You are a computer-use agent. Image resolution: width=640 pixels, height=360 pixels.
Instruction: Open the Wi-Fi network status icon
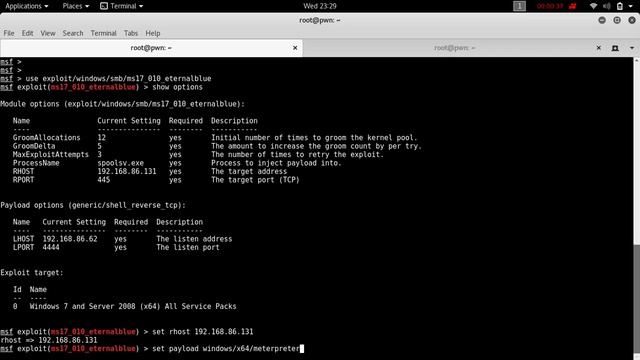(593, 6)
